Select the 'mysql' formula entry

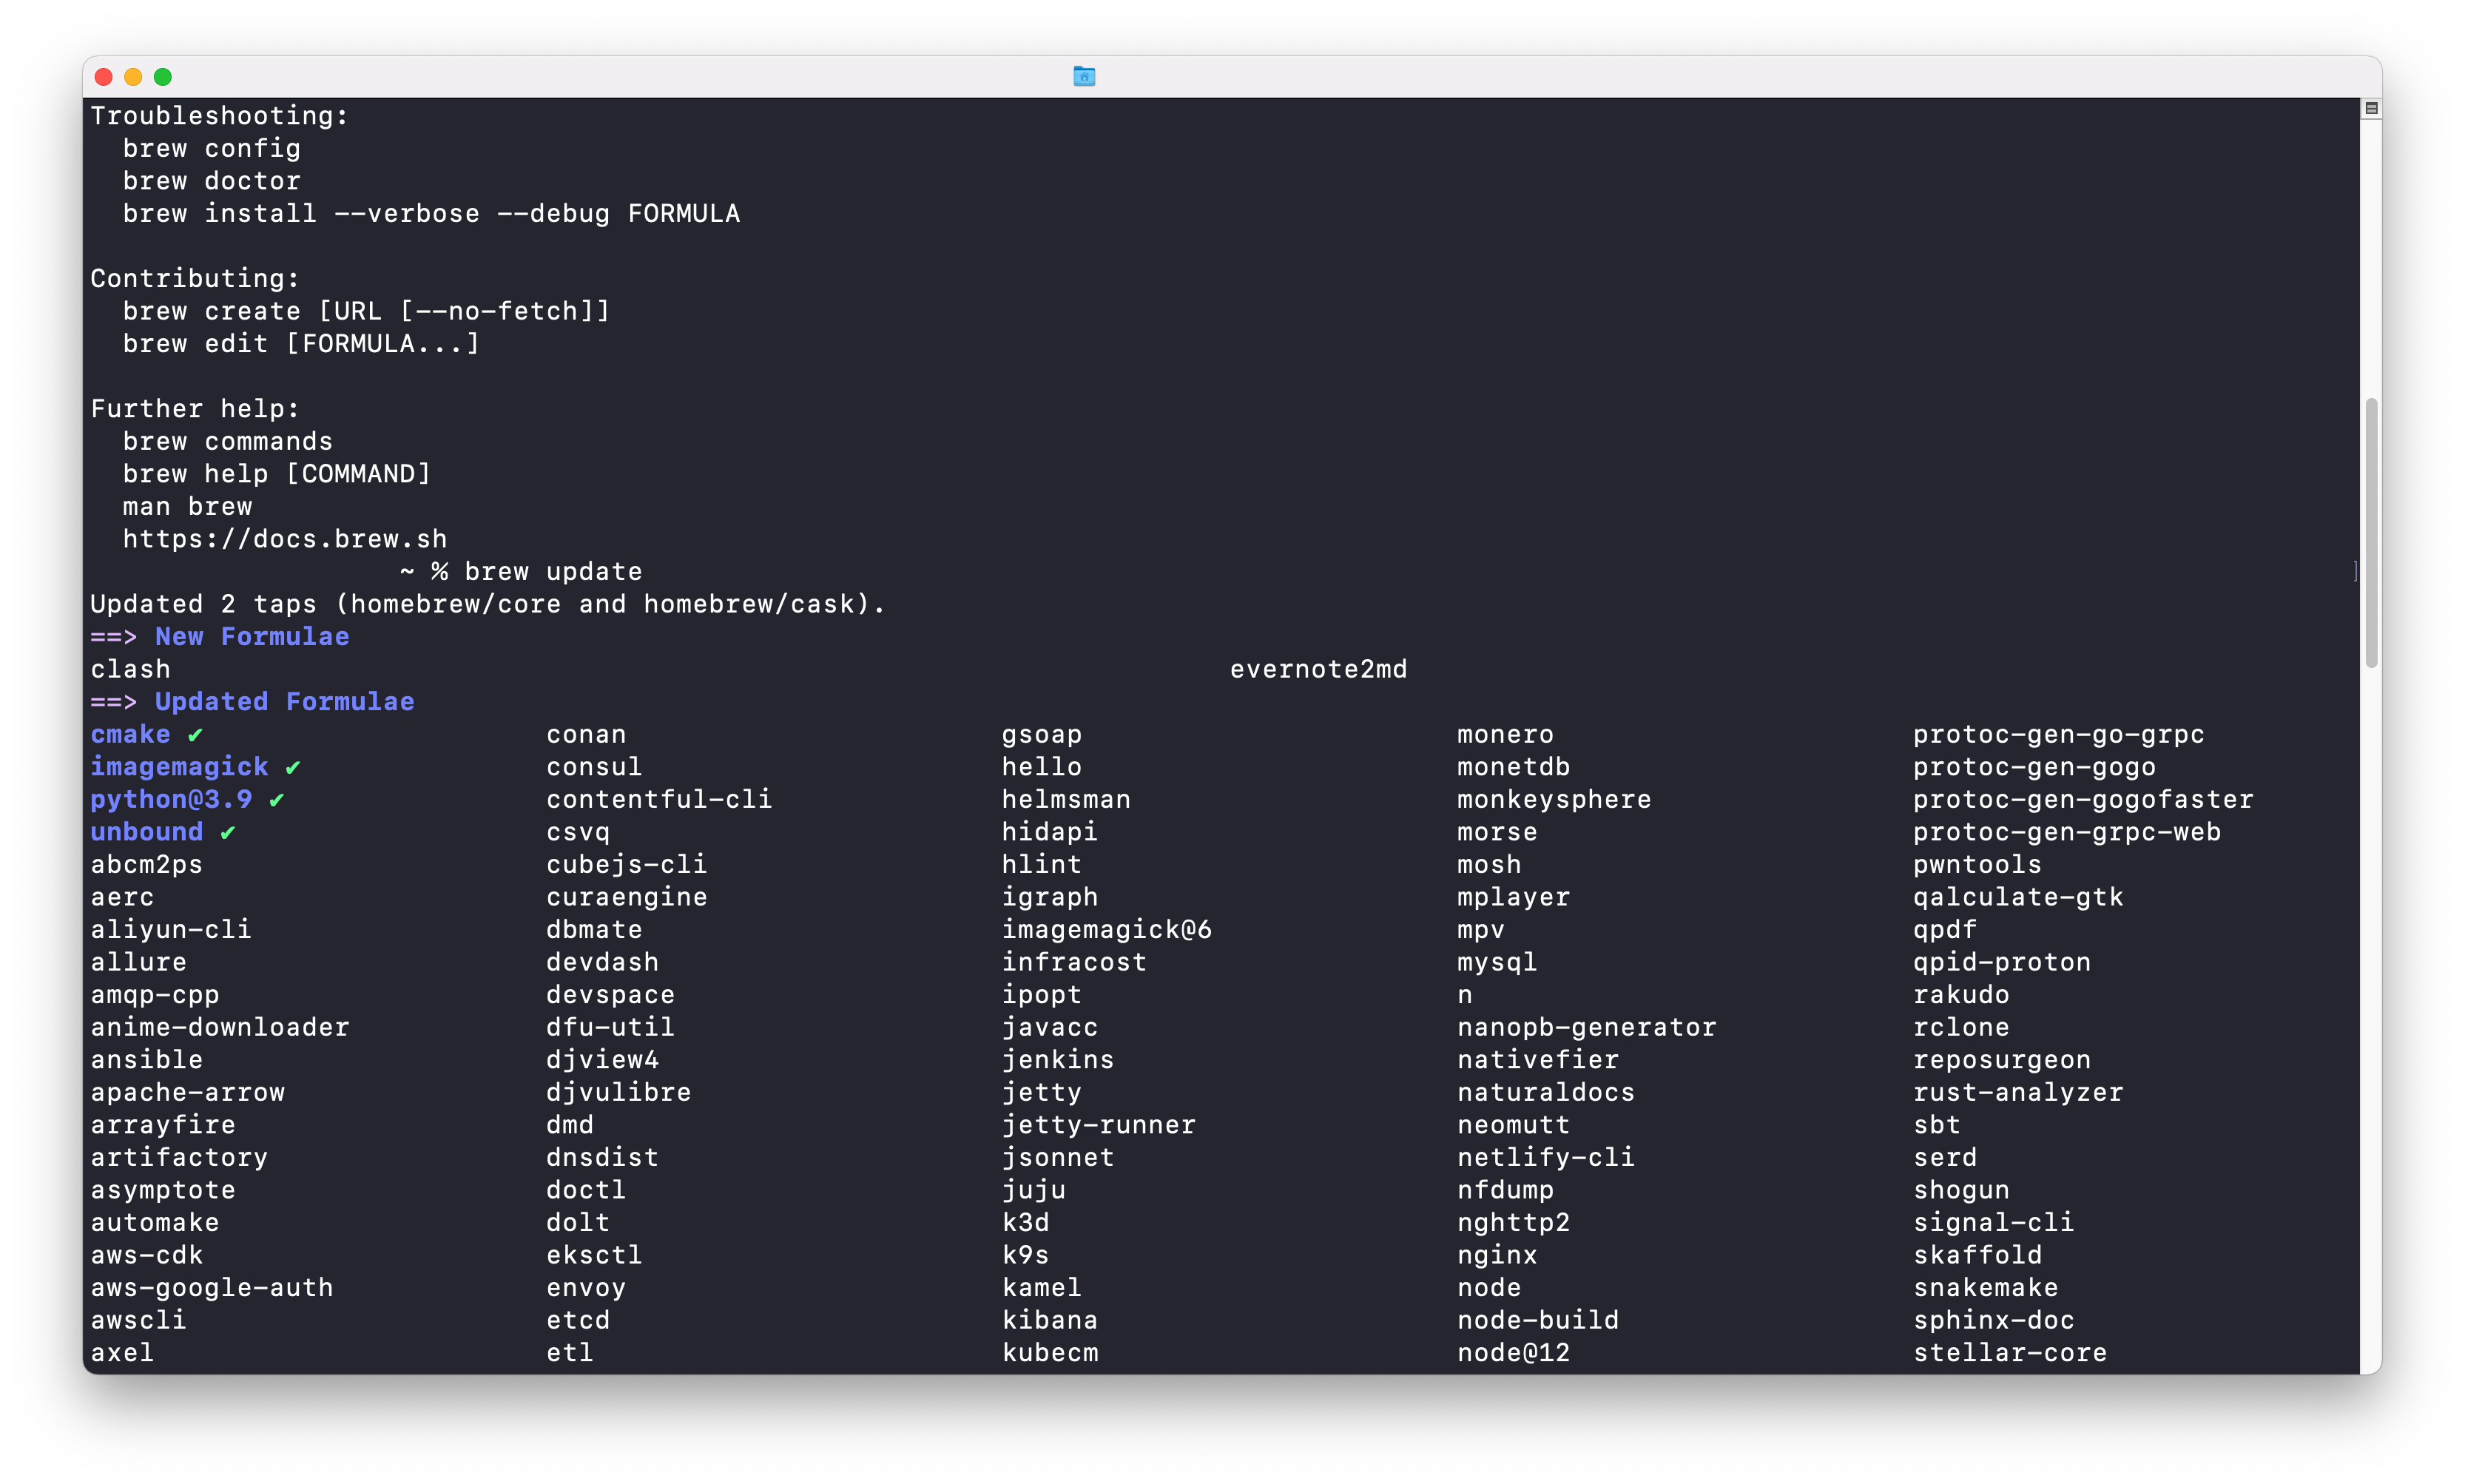(1497, 962)
